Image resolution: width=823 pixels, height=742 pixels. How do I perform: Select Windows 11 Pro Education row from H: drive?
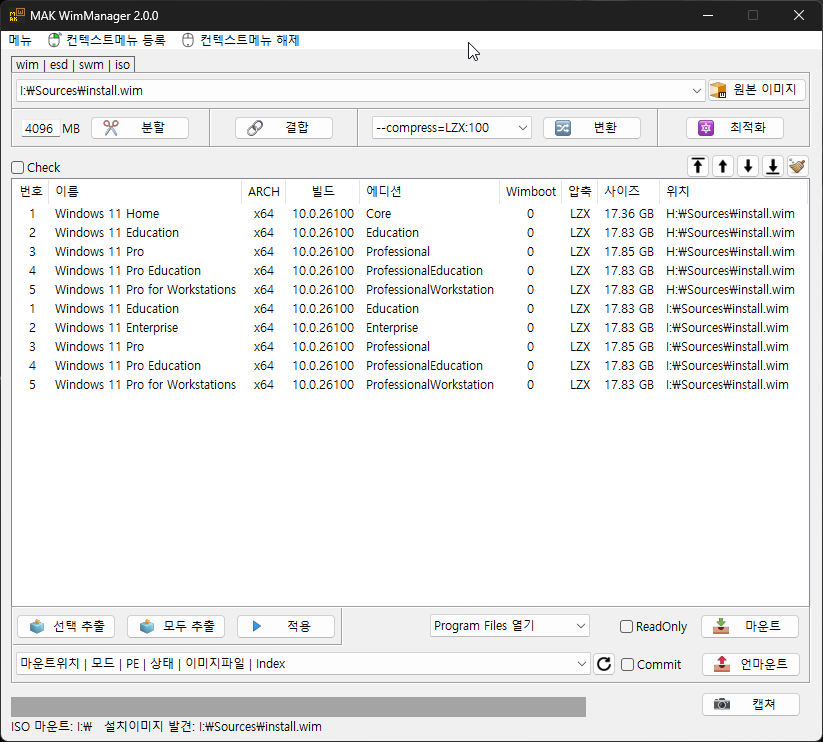410,270
